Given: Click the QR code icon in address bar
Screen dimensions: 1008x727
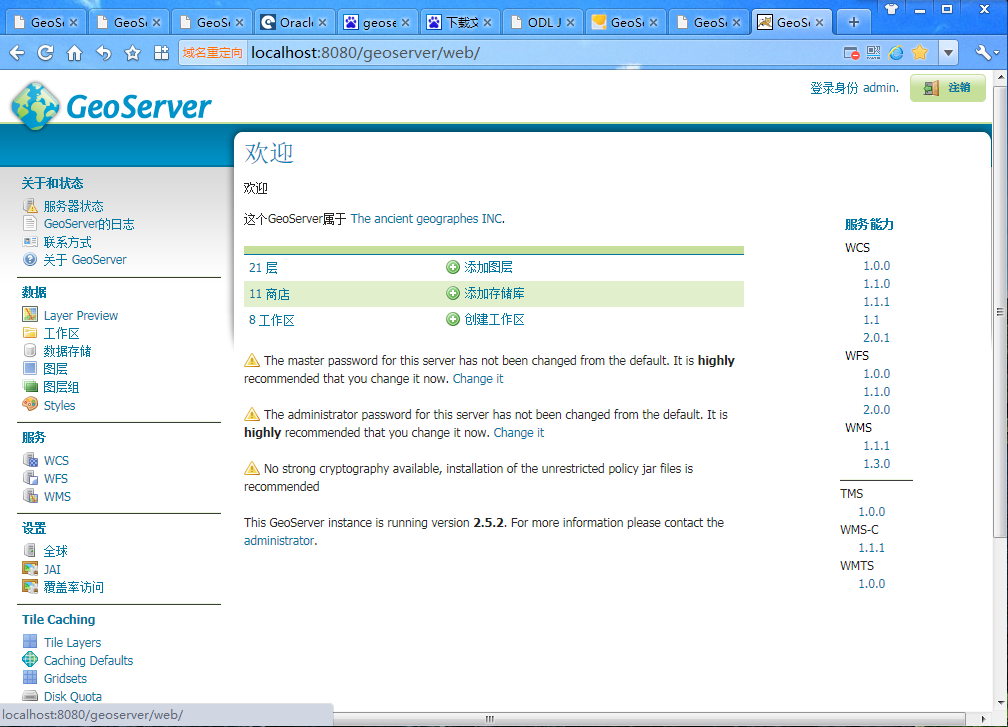Looking at the screenshot, I should pyautogui.click(x=873, y=53).
